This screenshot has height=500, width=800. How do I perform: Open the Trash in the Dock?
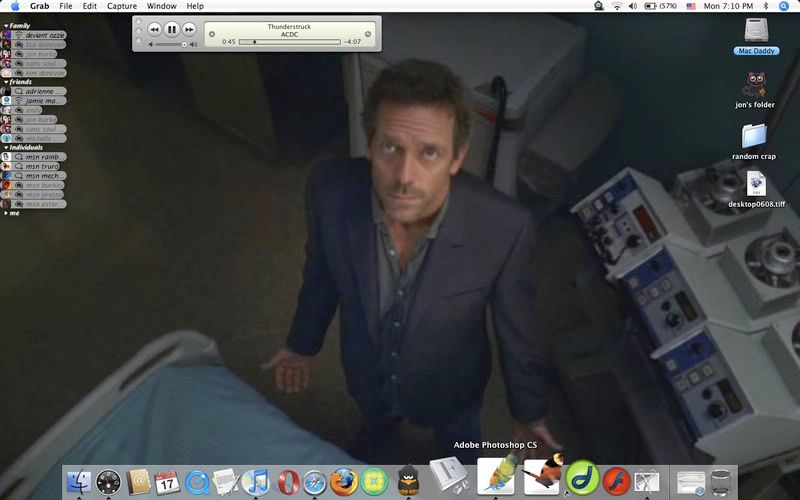[x=720, y=482]
